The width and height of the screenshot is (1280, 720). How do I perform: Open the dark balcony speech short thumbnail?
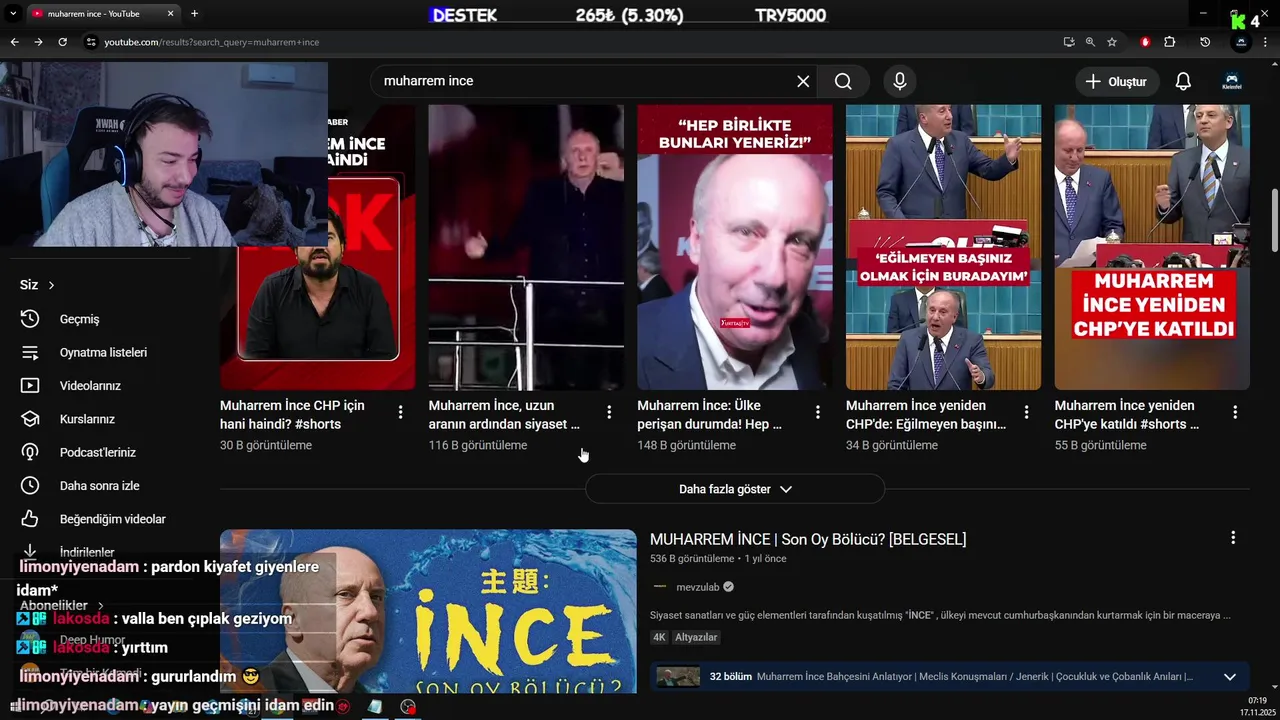[526, 247]
